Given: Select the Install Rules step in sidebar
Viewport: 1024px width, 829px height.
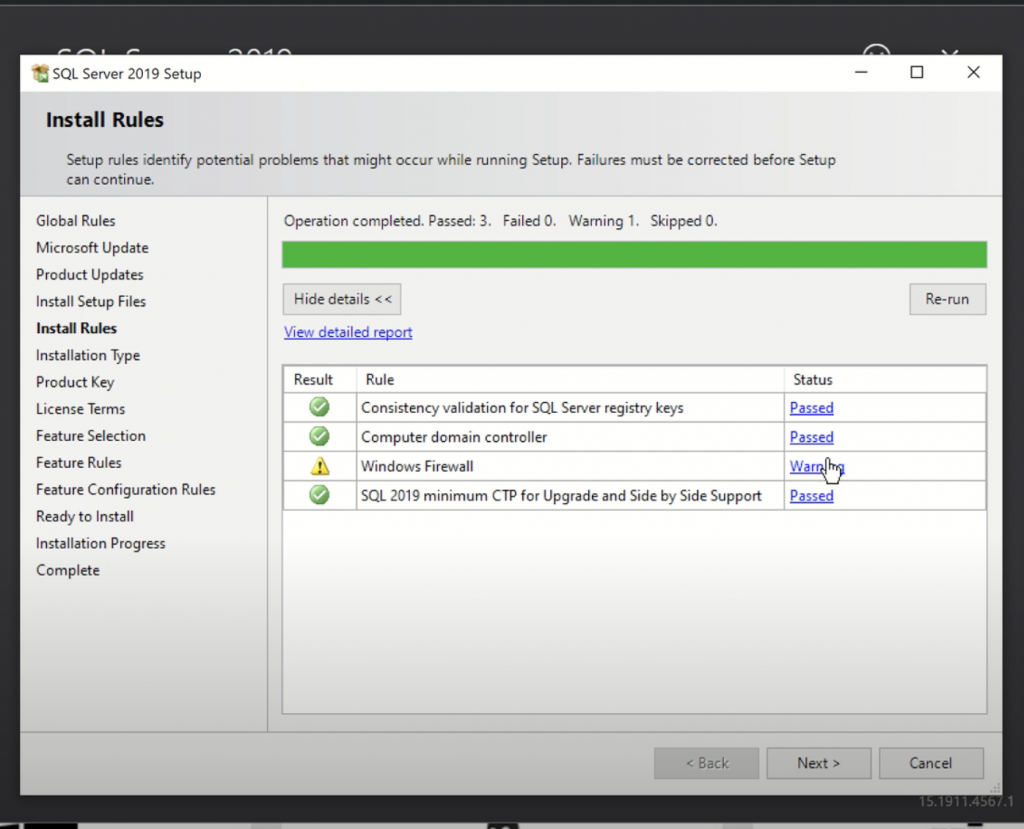Looking at the screenshot, I should point(76,328).
